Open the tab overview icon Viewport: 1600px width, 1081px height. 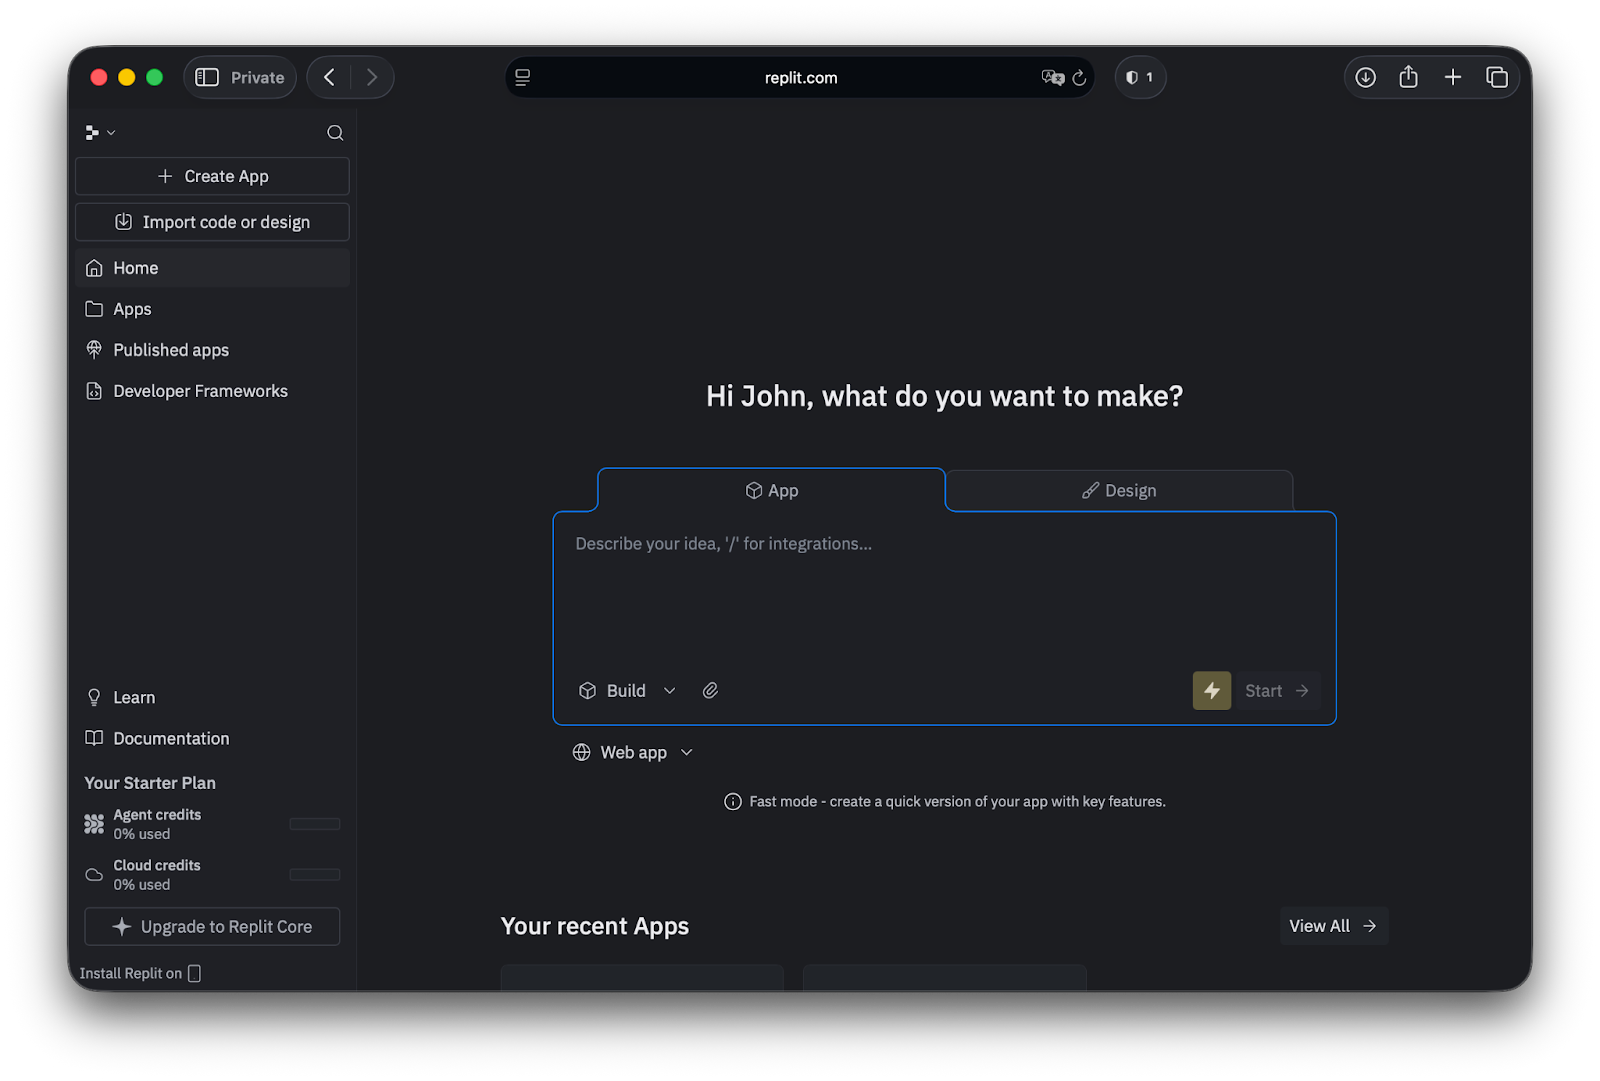click(x=1496, y=78)
